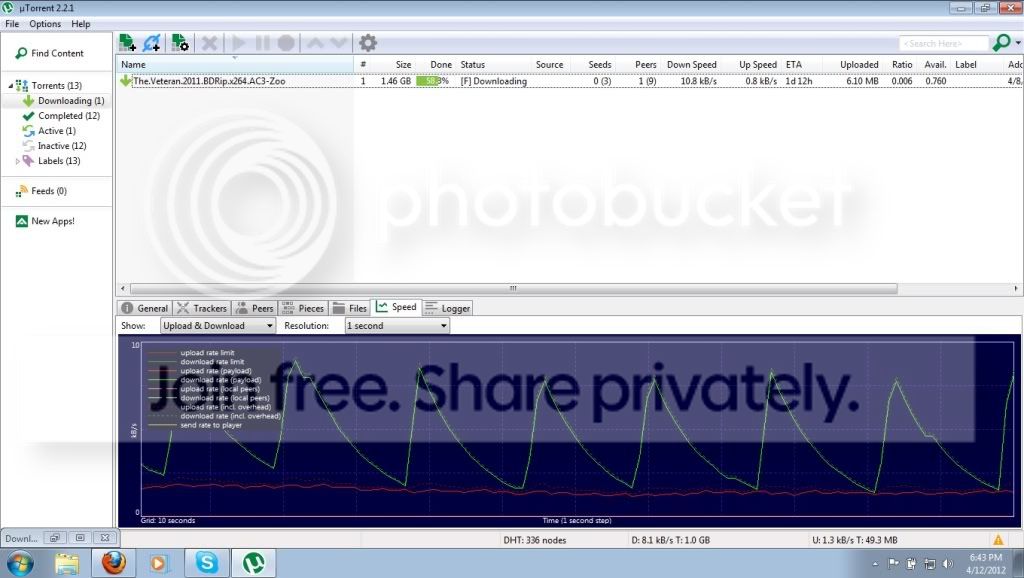Open the Resolution 1 second dropdown
The height and width of the screenshot is (578, 1024).
(397, 326)
